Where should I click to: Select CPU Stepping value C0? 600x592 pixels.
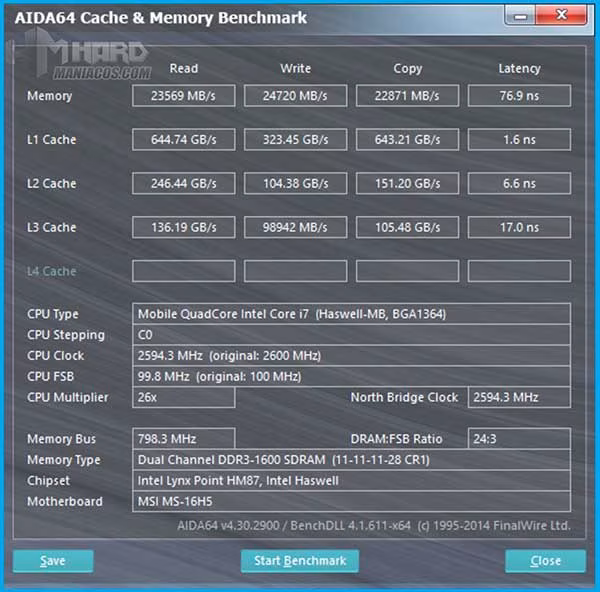click(351, 335)
